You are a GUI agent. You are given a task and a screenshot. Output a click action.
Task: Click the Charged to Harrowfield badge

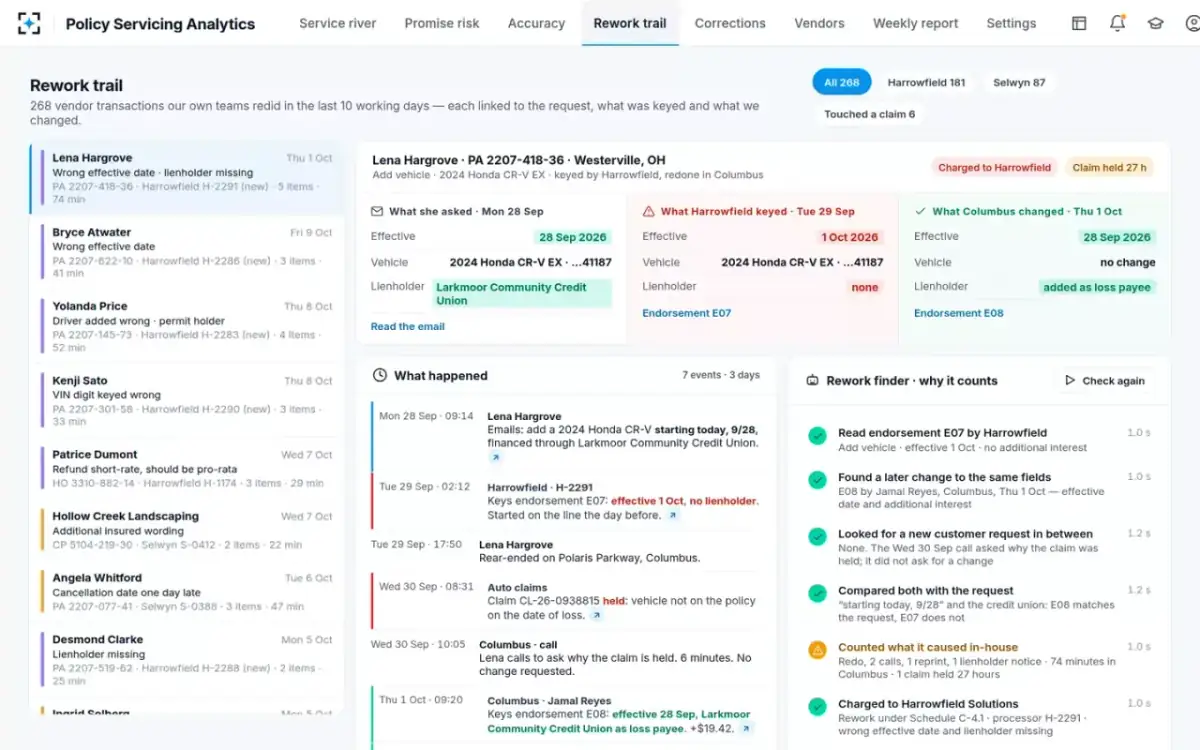994,167
